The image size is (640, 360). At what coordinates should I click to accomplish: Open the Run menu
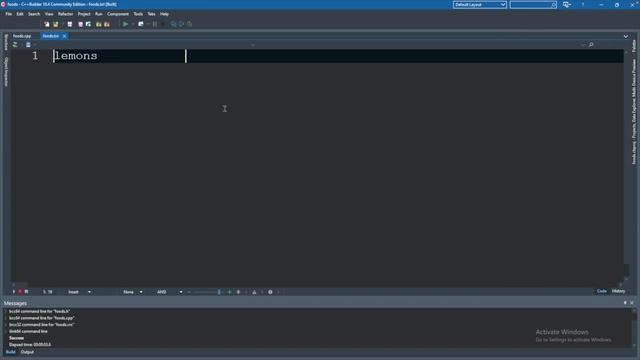point(99,14)
